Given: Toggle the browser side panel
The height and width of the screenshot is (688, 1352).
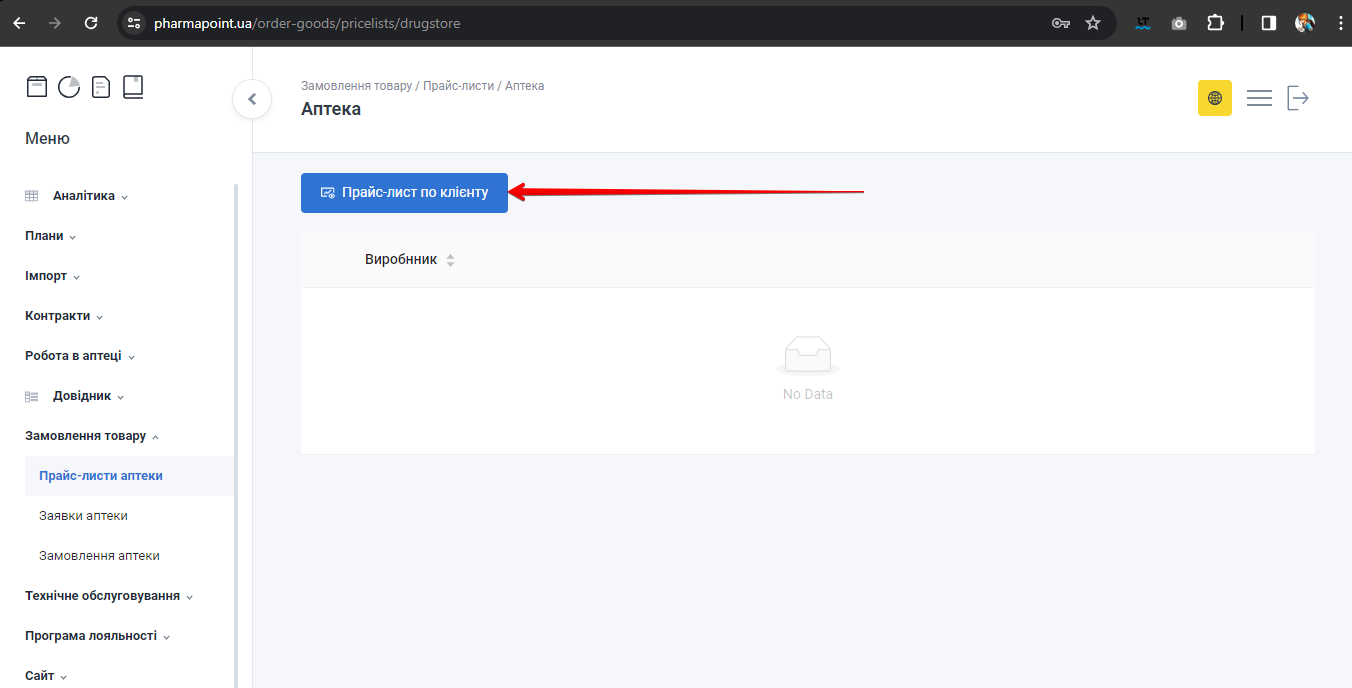Looking at the screenshot, I should click(x=1268, y=23).
